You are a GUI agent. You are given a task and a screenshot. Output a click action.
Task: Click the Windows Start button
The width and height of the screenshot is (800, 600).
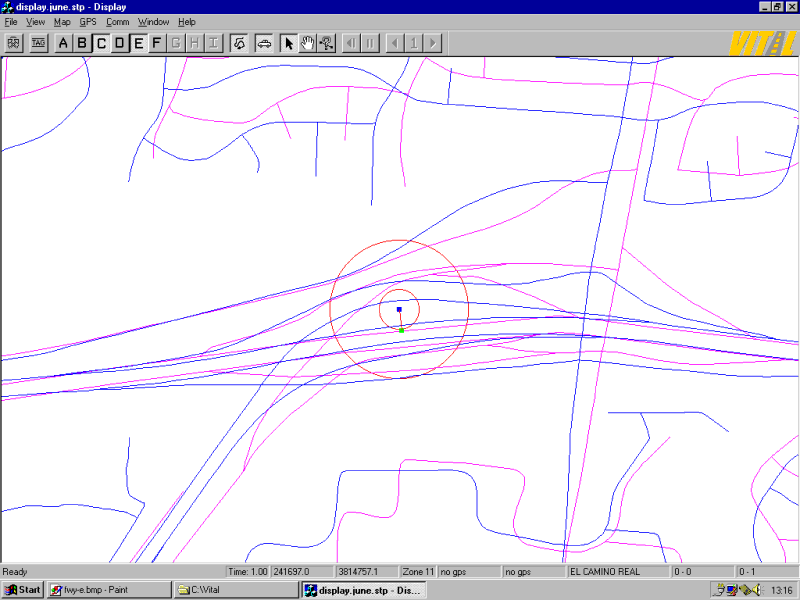[22, 590]
